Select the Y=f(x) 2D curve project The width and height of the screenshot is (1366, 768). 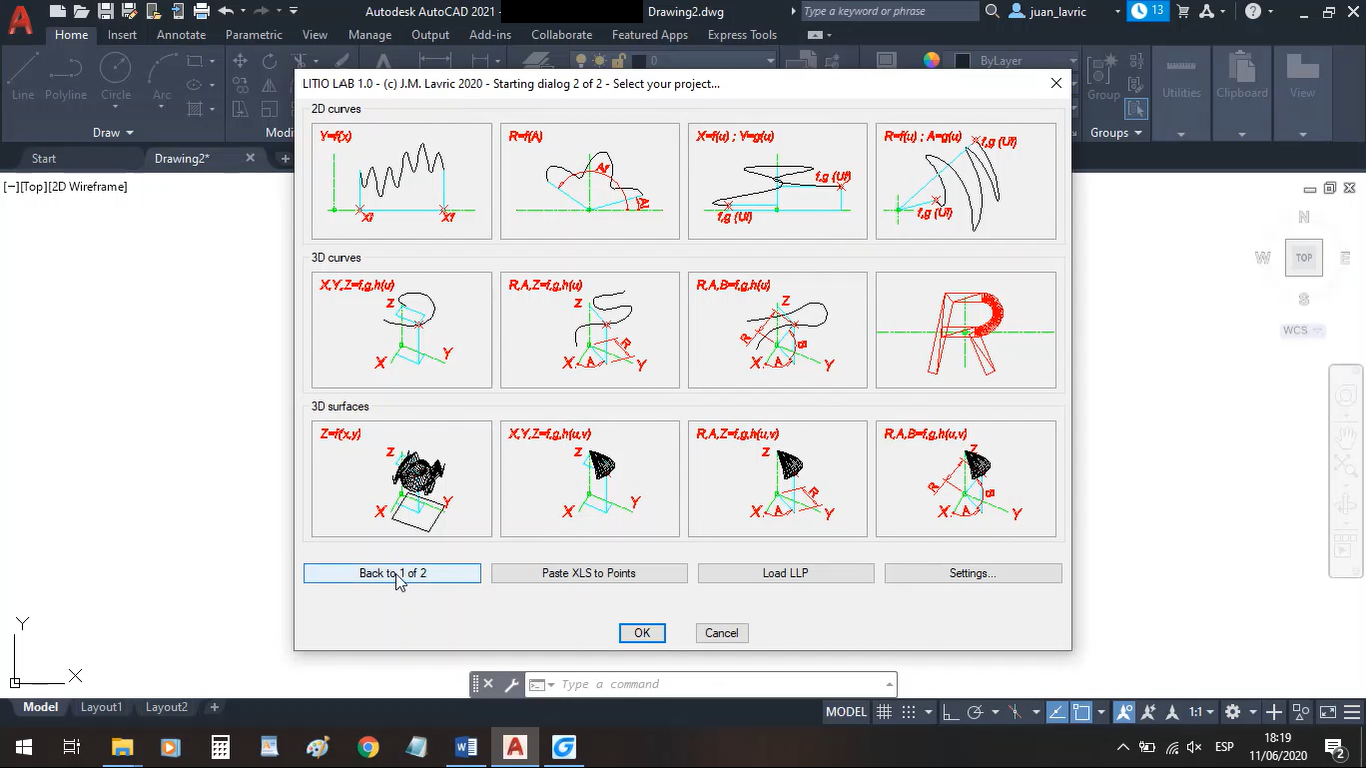(402, 181)
